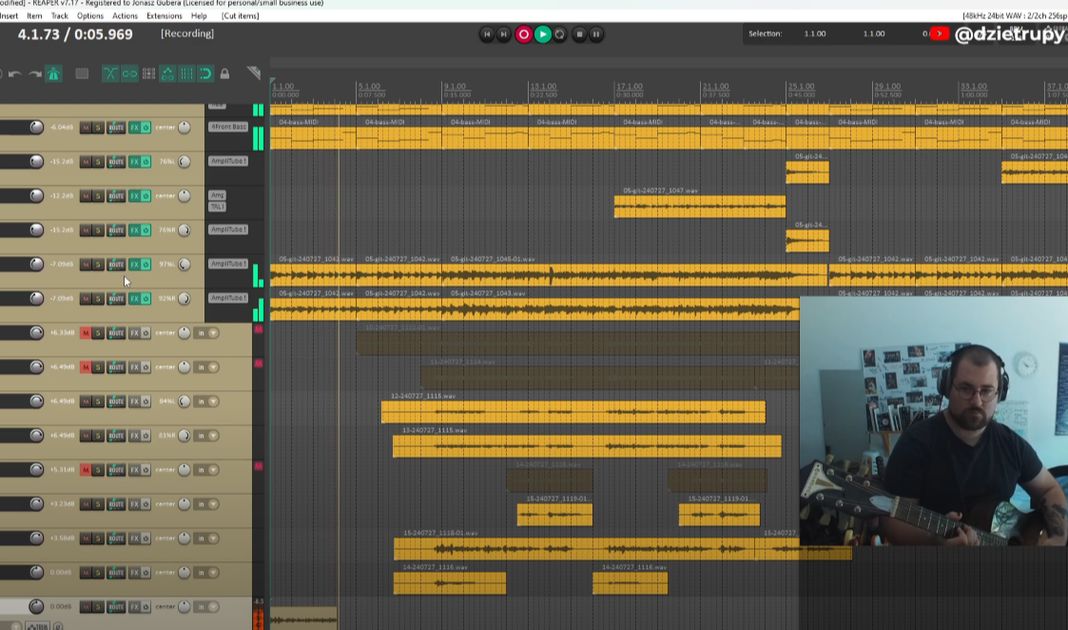Screen dimensions: 1068x630
Task: Open the Options menu
Action: pyautogui.click(x=90, y=16)
